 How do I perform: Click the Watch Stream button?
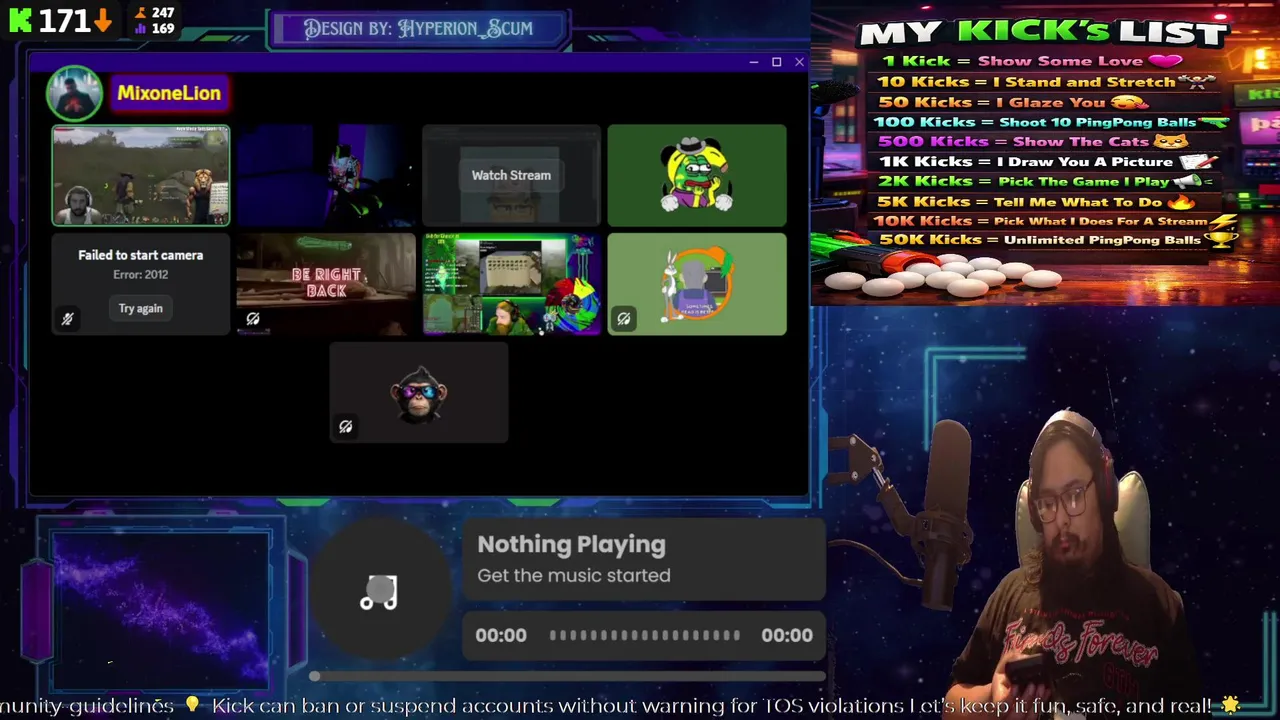511,175
